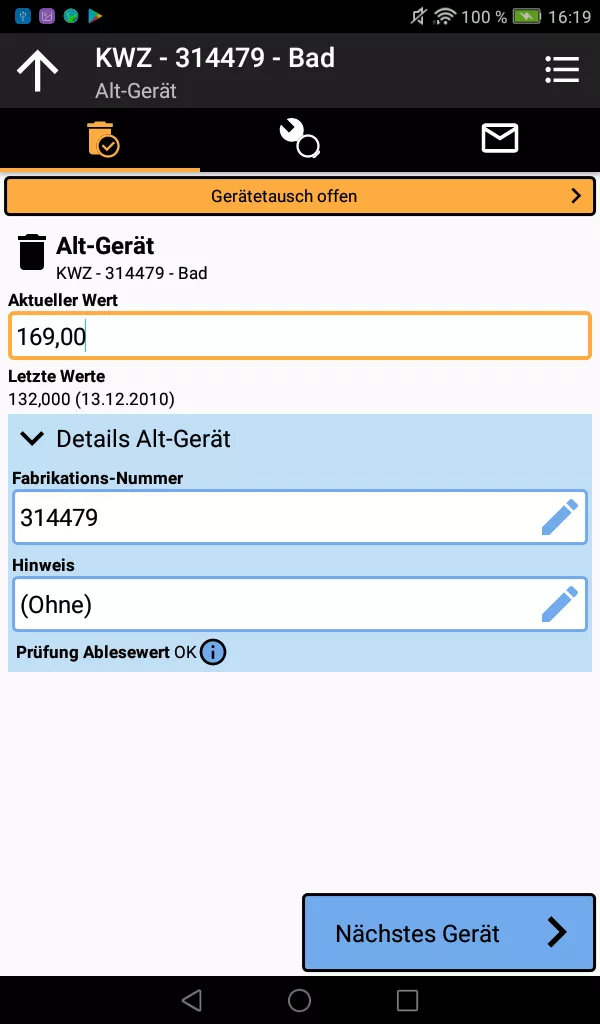Screen dimensions: 600x1024
Task: Tap the trash icon beside Alt-Gerät
Action: (x=31, y=253)
